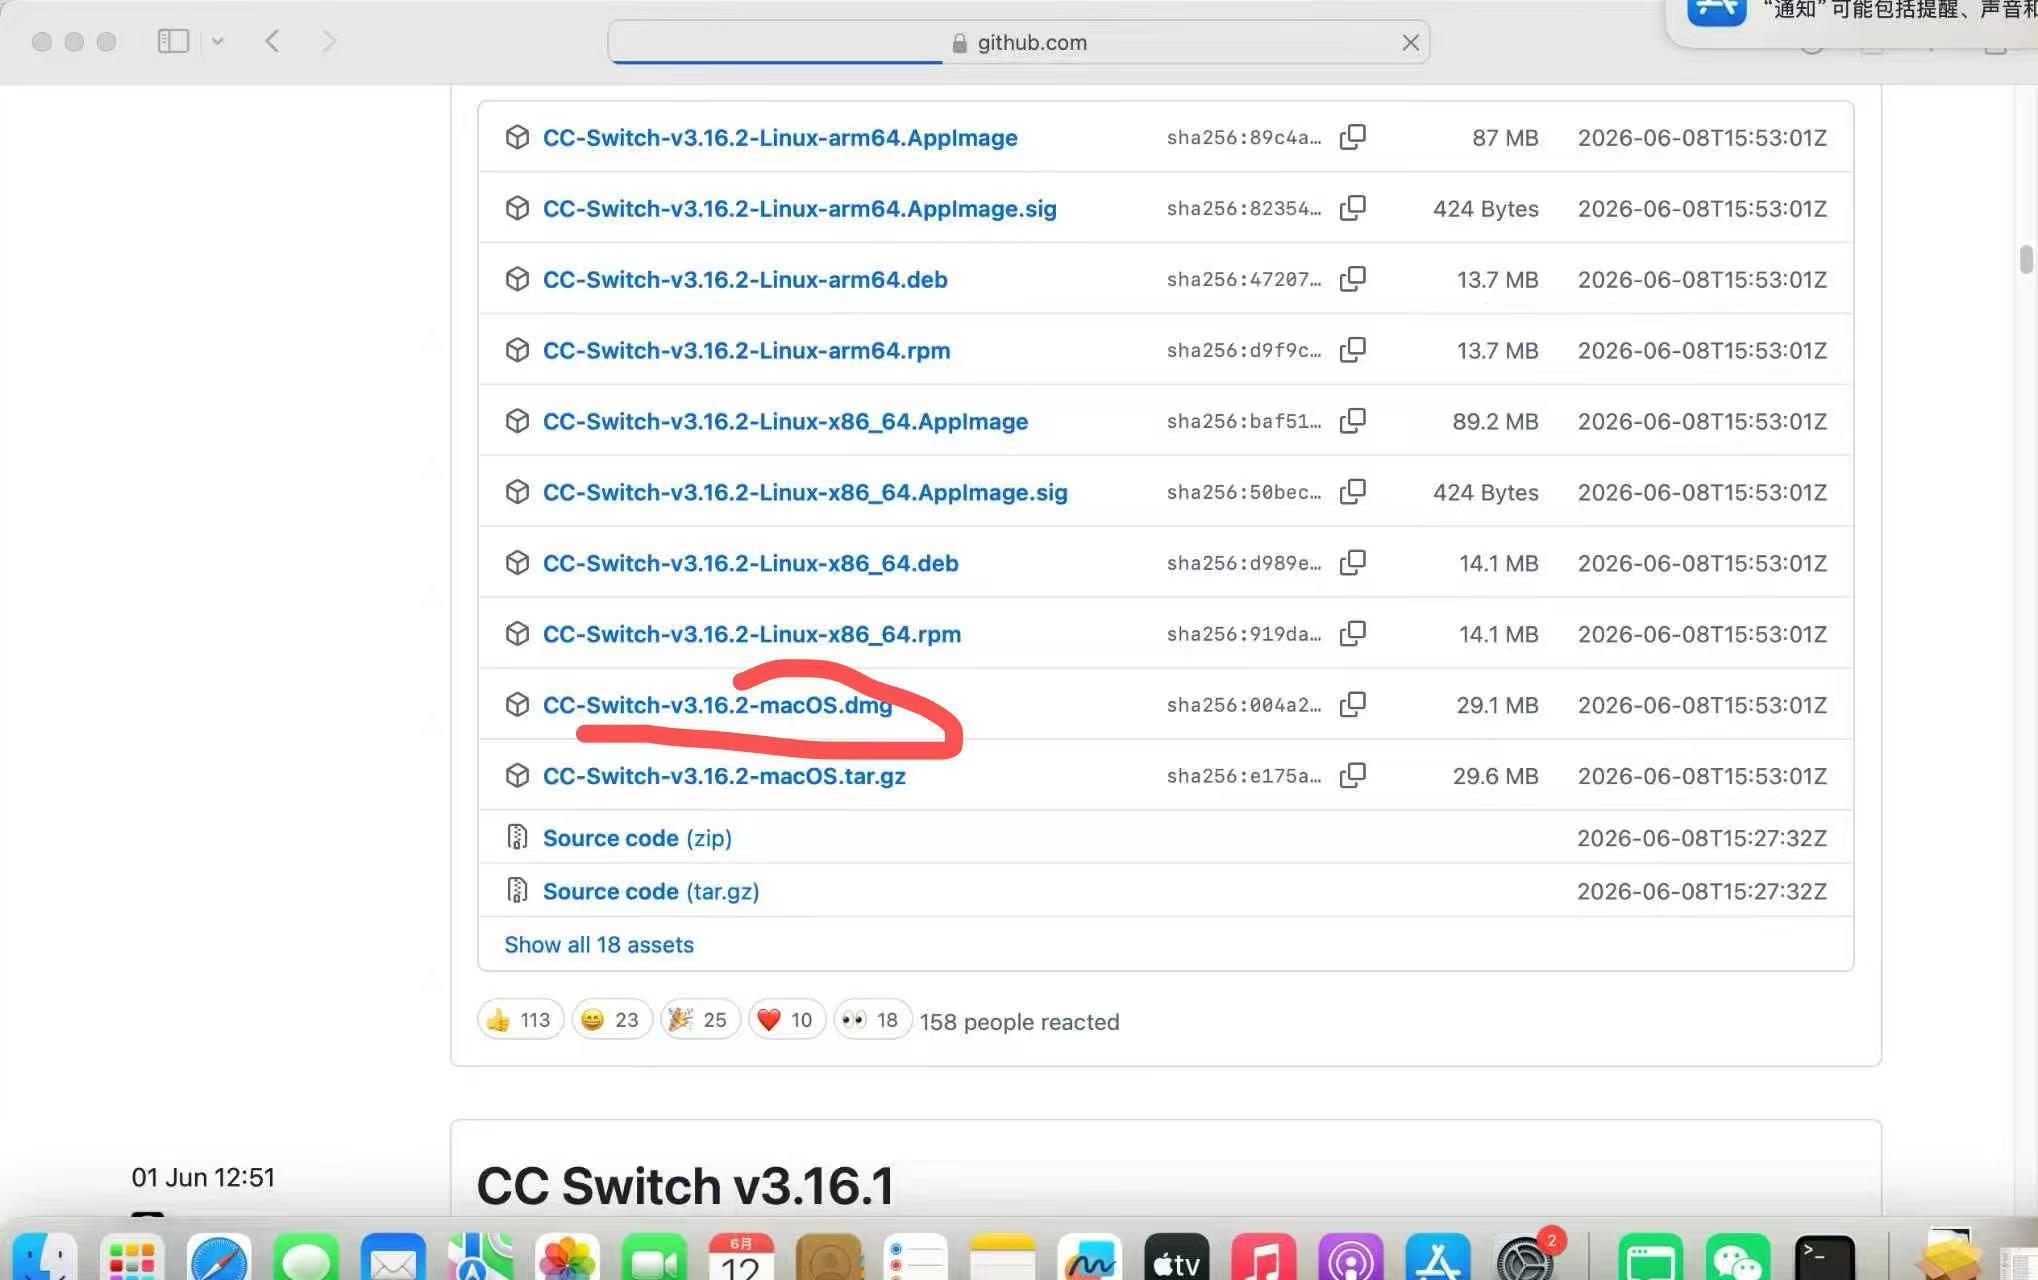The height and width of the screenshot is (1280, 2038).
Task: Click the file icon beside Source code (tar.gz)
Action: pos(517,890)
